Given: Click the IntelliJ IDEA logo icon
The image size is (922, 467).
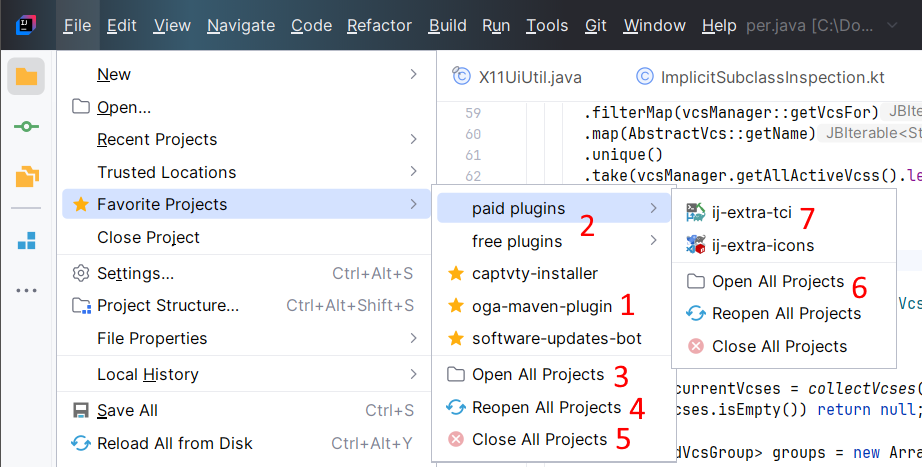Looking at the screenshot, I should [26, 25].
